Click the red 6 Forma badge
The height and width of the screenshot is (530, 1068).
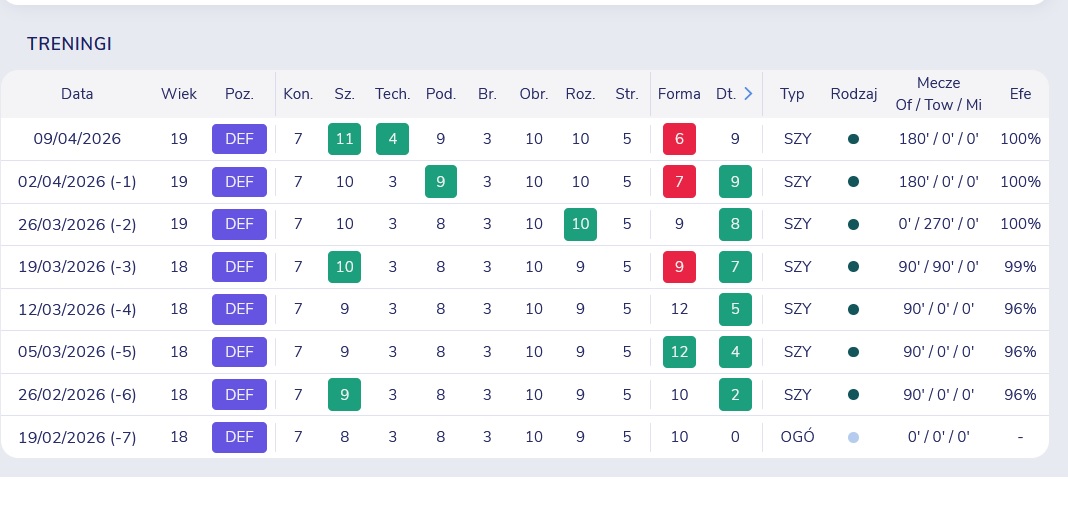point(679,139)
